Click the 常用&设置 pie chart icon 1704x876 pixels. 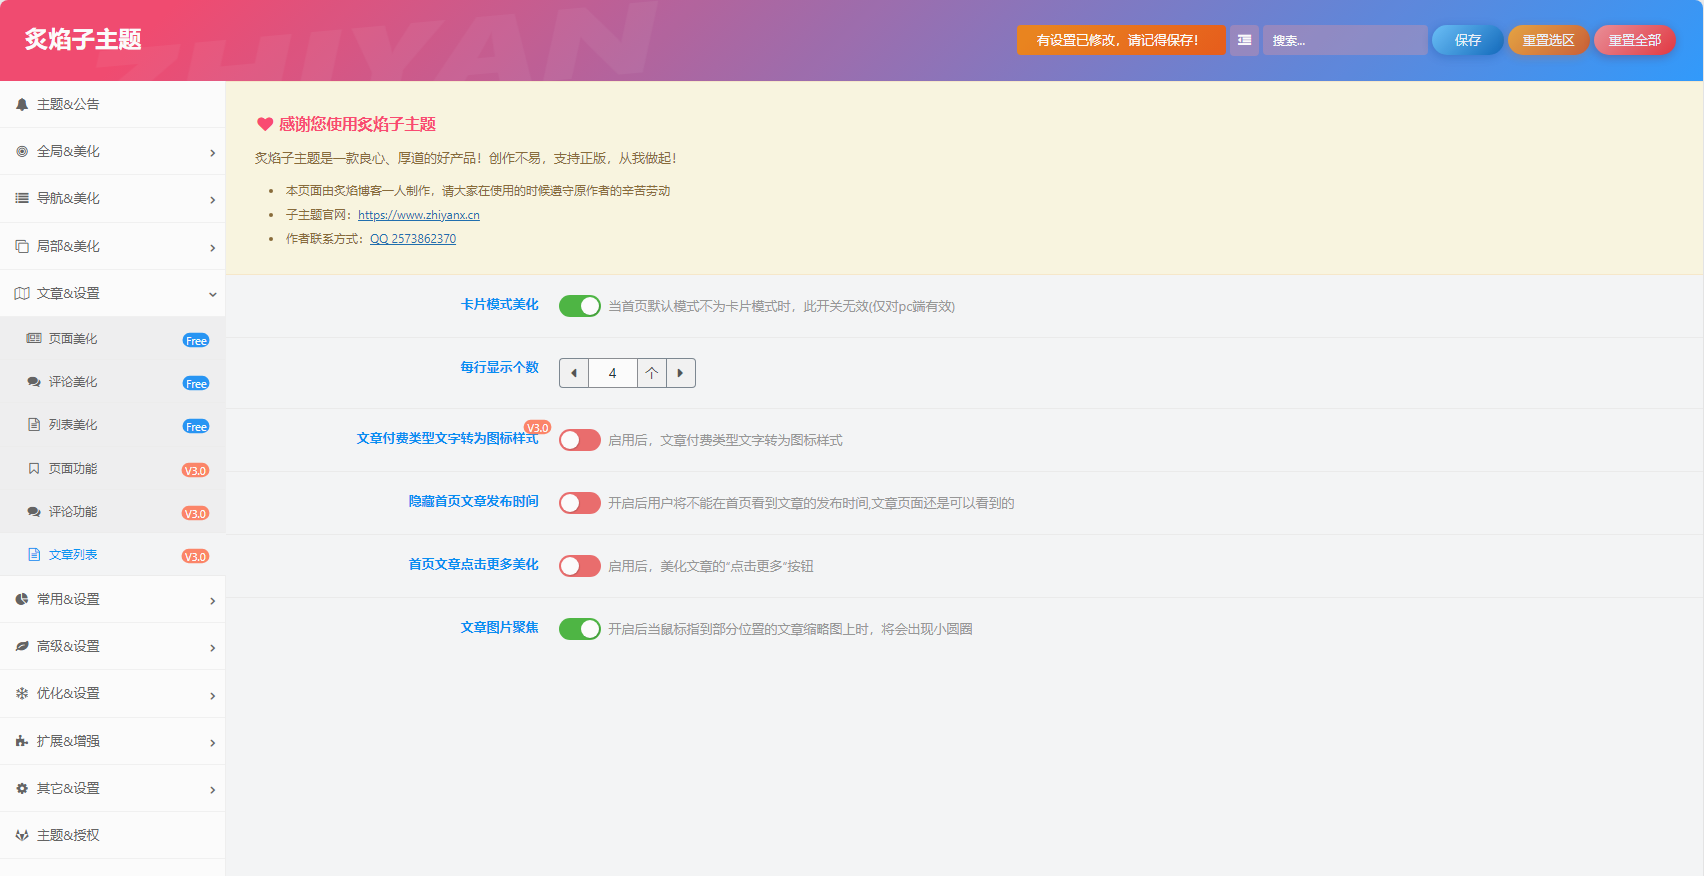coord(22,599)
